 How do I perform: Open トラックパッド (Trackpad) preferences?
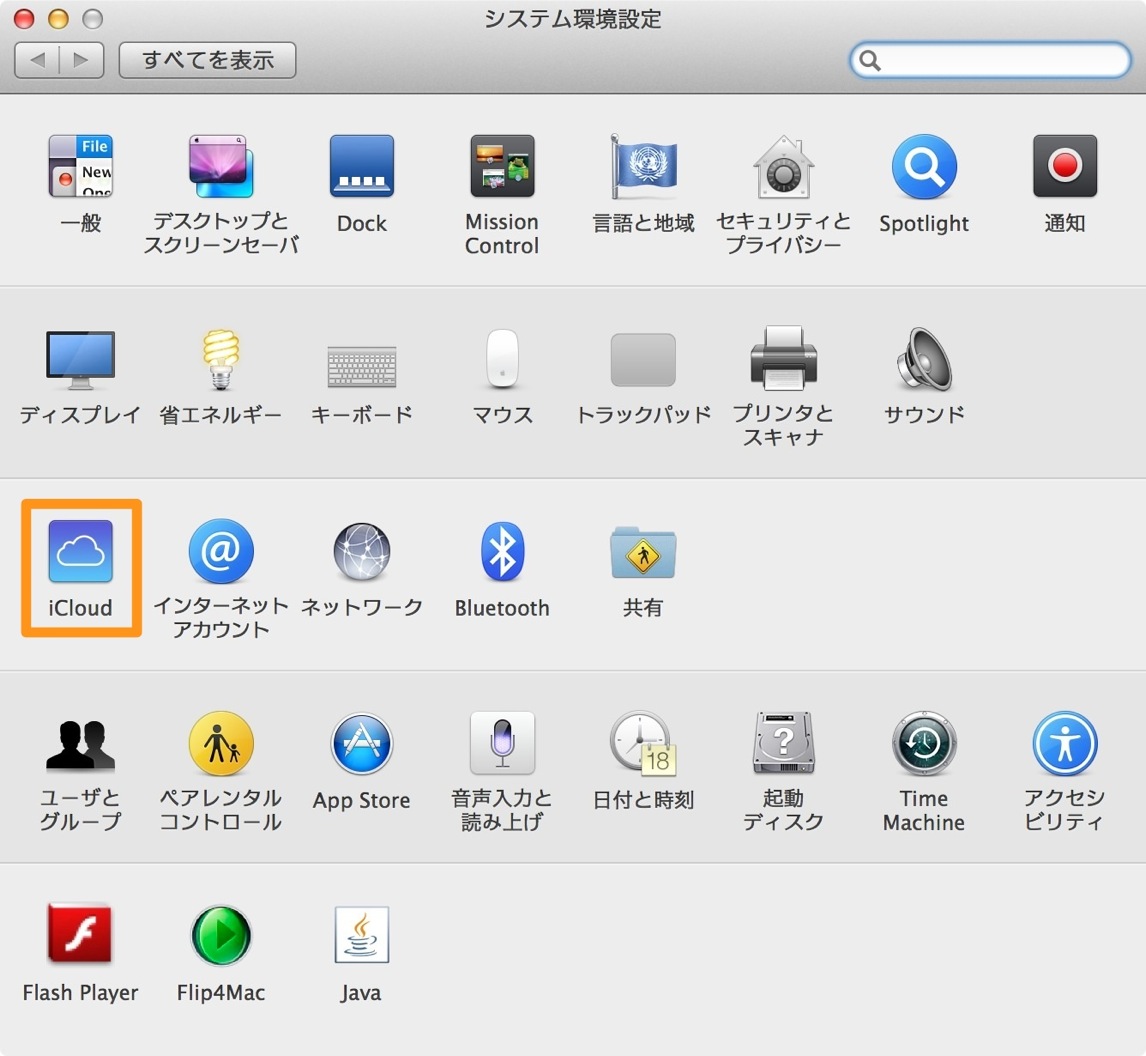[x=643, y=359]
